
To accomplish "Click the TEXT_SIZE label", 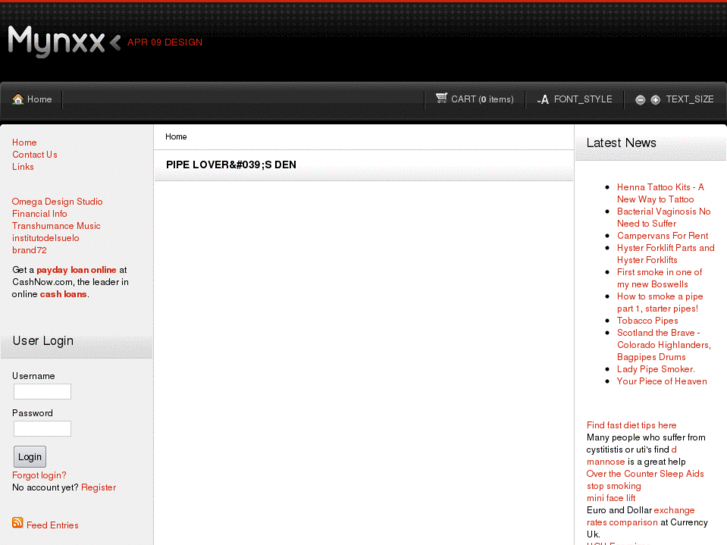I will [689, 99].
